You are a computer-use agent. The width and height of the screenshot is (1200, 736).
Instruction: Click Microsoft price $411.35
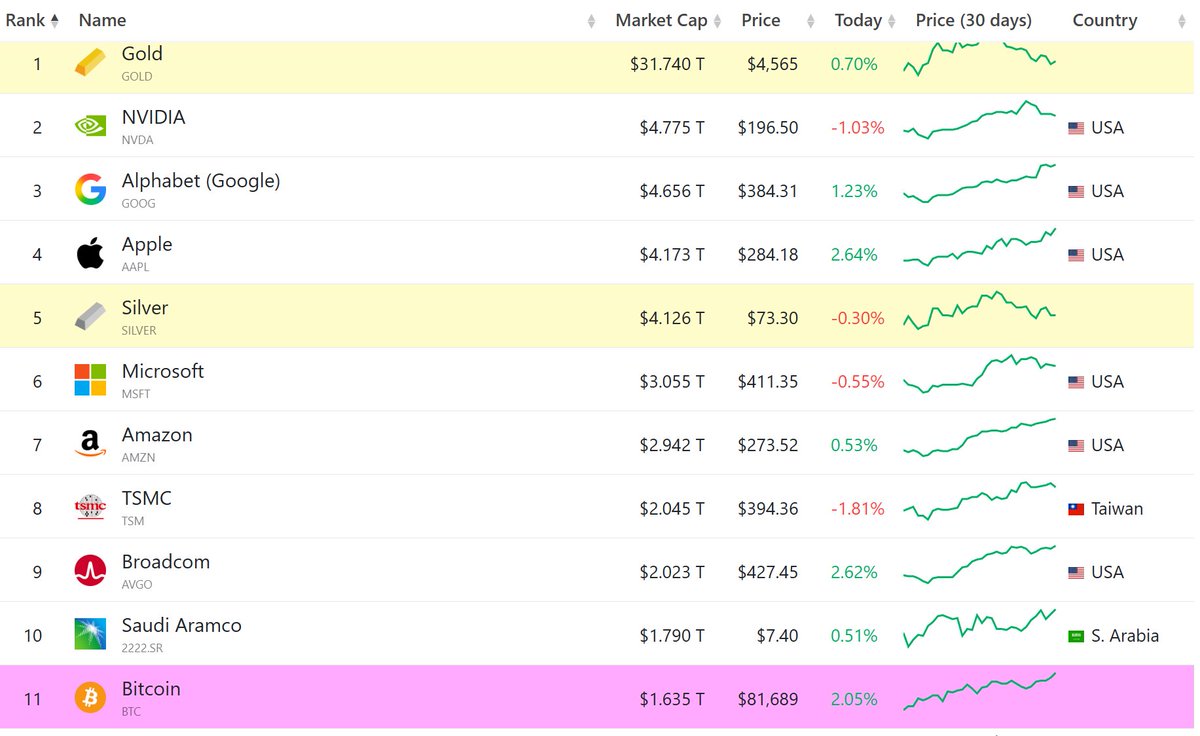[768, 382]
